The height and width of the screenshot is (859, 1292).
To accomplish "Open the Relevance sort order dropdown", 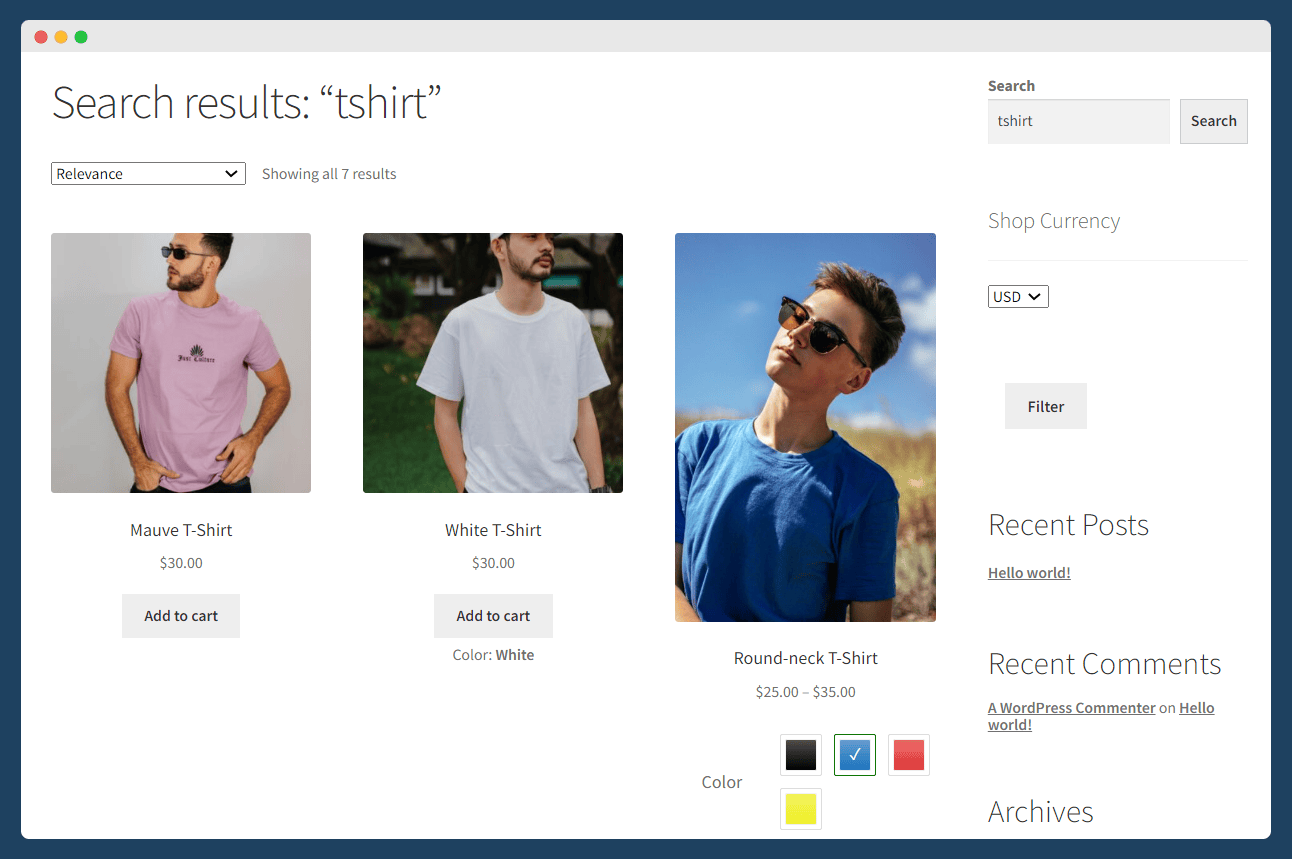I will point(147,173).
